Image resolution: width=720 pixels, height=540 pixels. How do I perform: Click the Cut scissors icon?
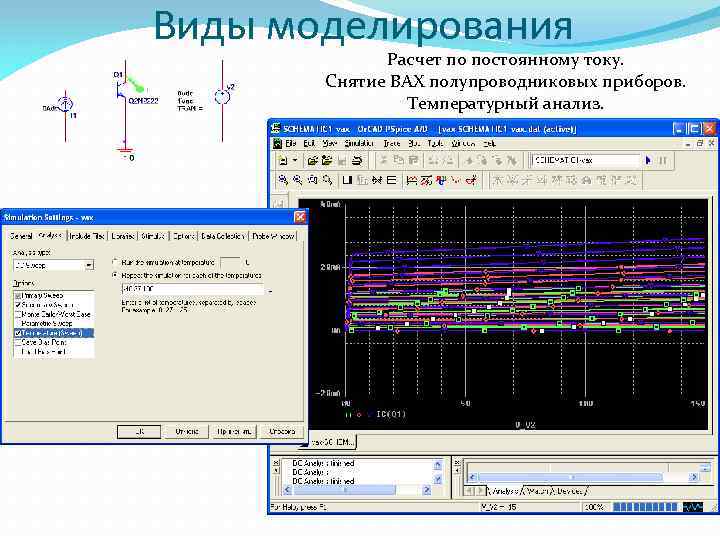click(383, 160)
